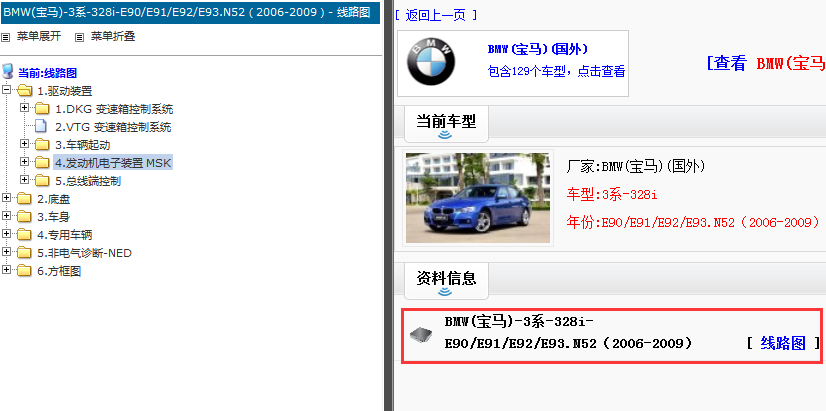The width and height of the screenshot is (826, 411).
Task: Select 当前:线路图 root label
Action: 47,73
